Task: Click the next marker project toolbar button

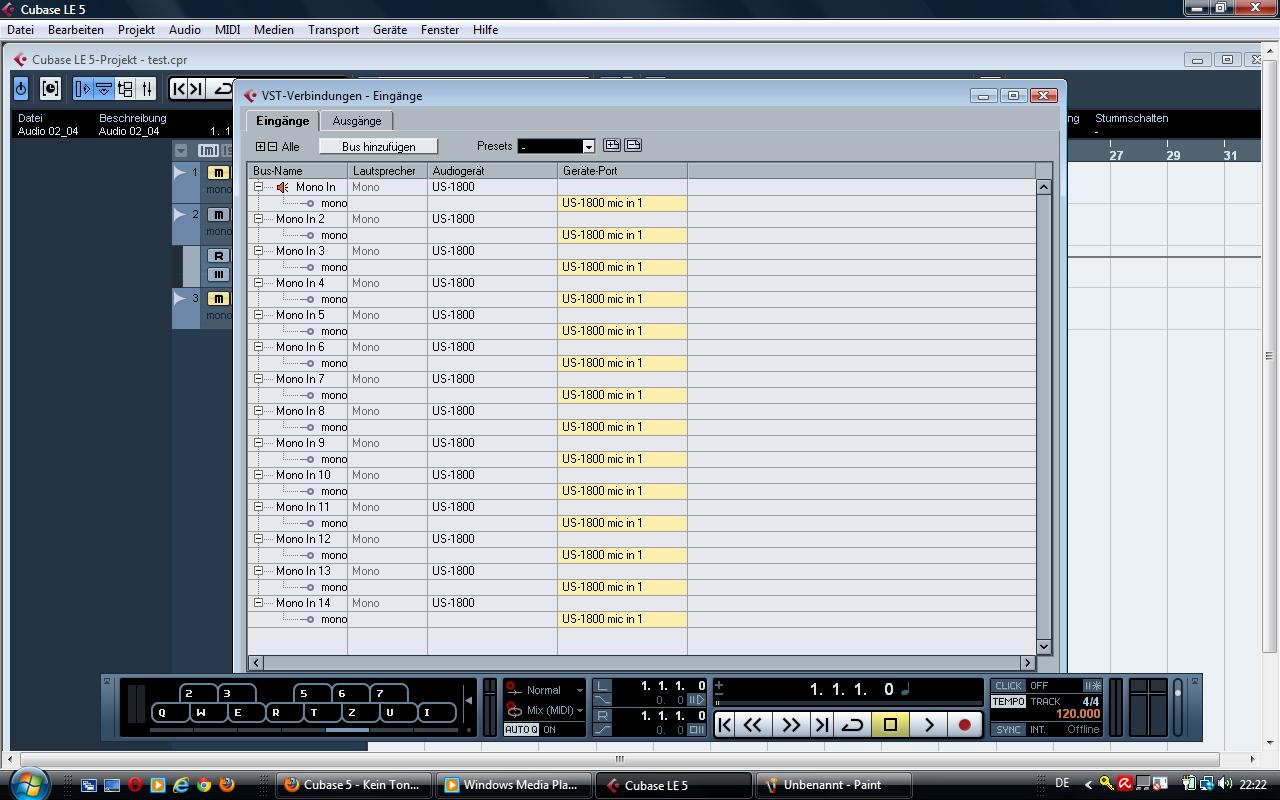Action: click(197, 89)
